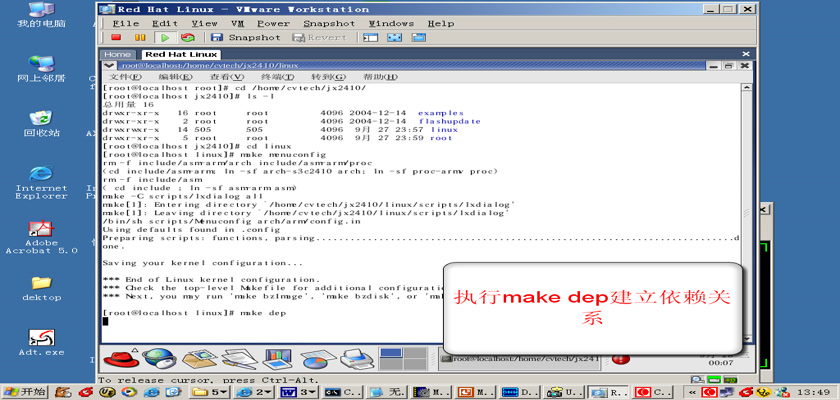Open the terminal's 终端(T) menu
Image resolution: width=840 pixels, height=400 pixels.
[x=276, y=77]
